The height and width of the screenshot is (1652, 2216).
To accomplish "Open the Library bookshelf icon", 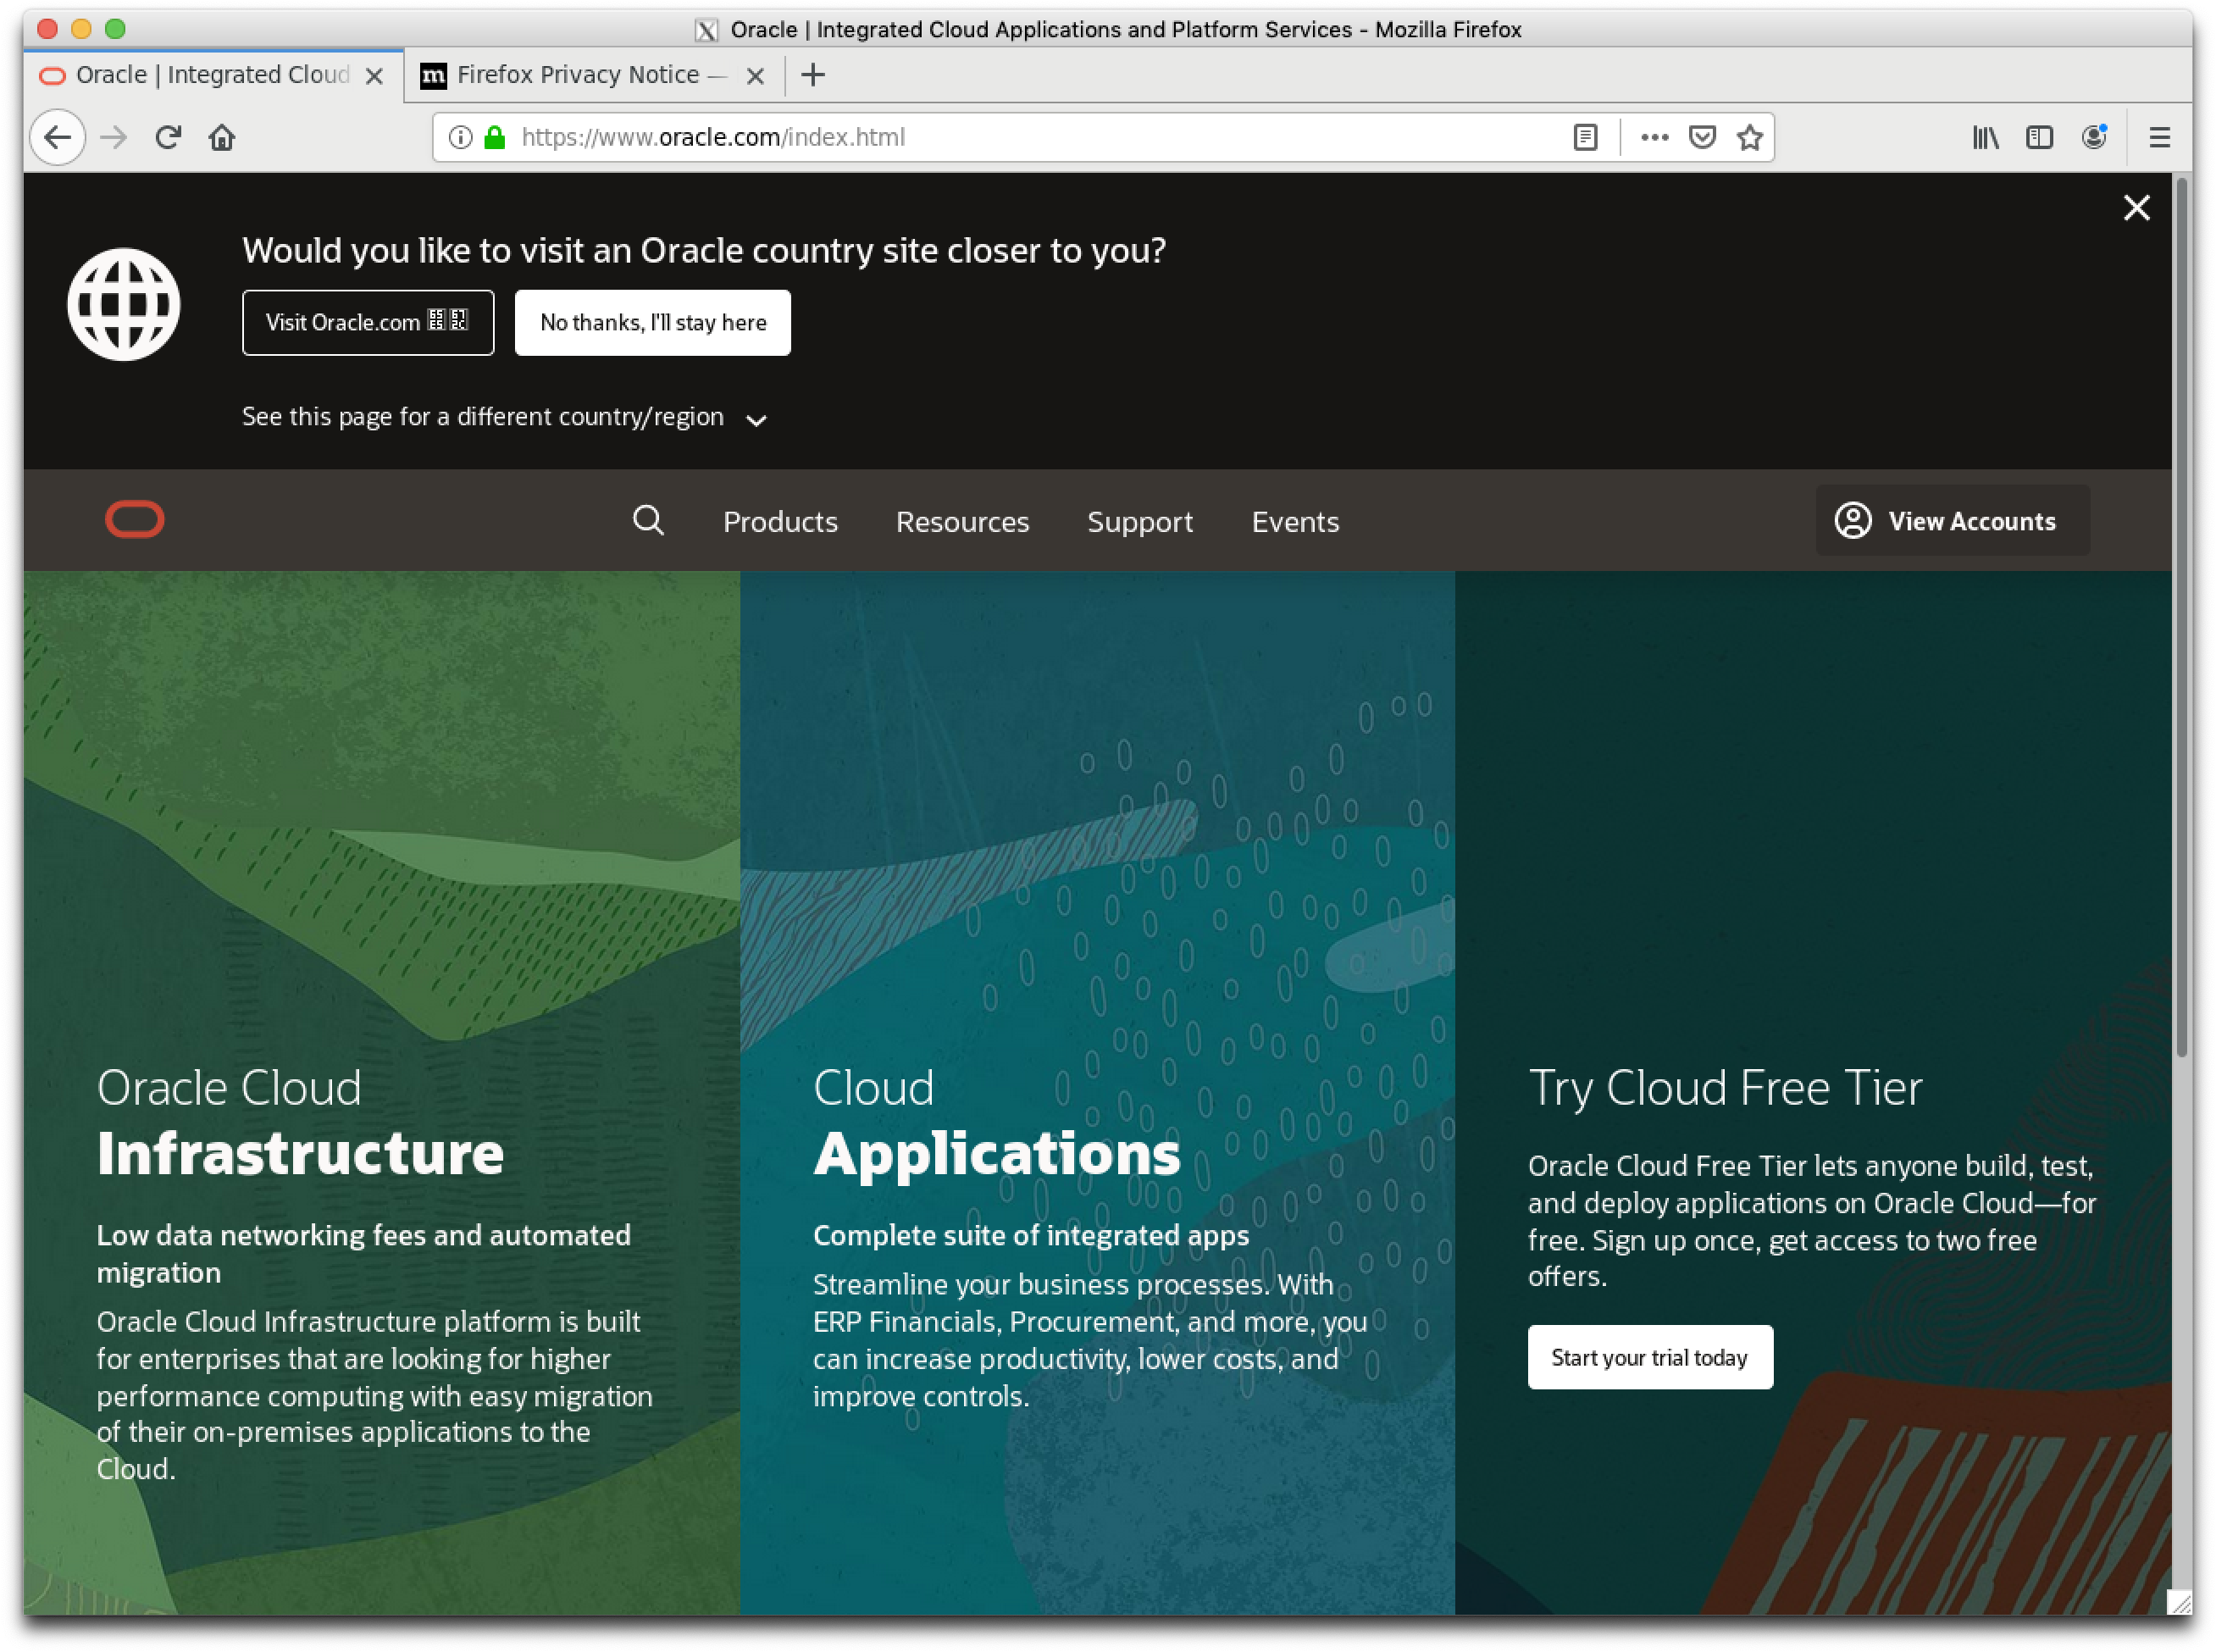I will (1985, 137).
